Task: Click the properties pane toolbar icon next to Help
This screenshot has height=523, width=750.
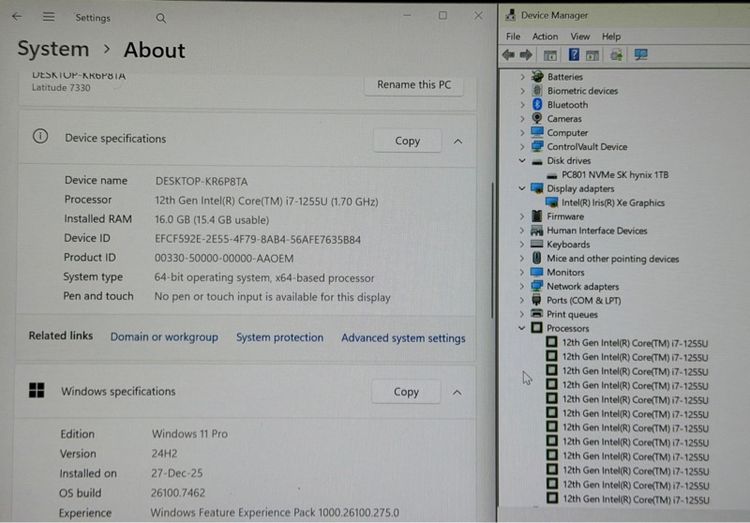Action: click(x=593, y=56)
